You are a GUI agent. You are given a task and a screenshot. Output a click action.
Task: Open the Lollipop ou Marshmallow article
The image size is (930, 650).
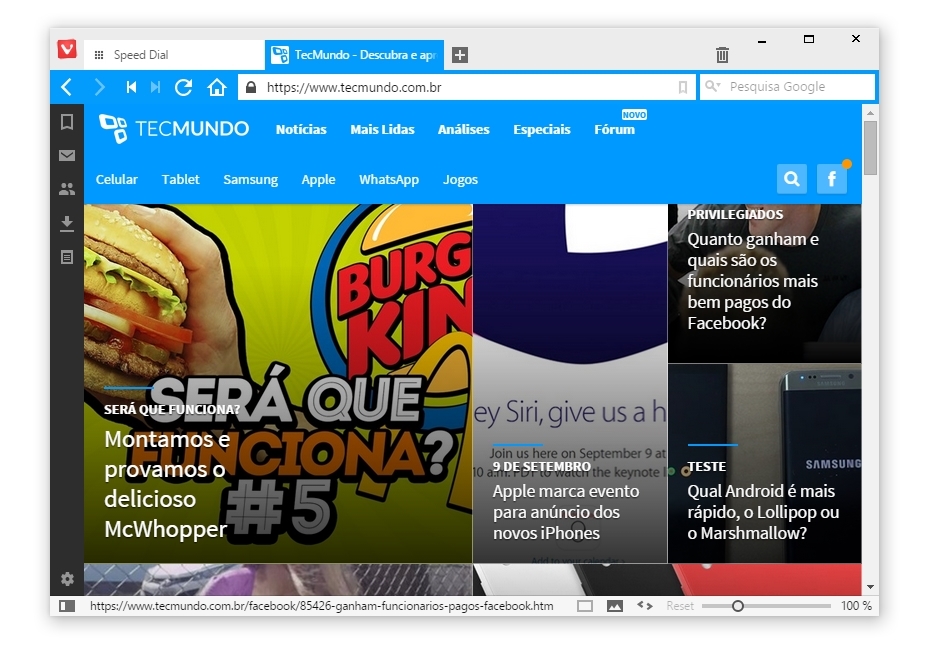(763, 512)
